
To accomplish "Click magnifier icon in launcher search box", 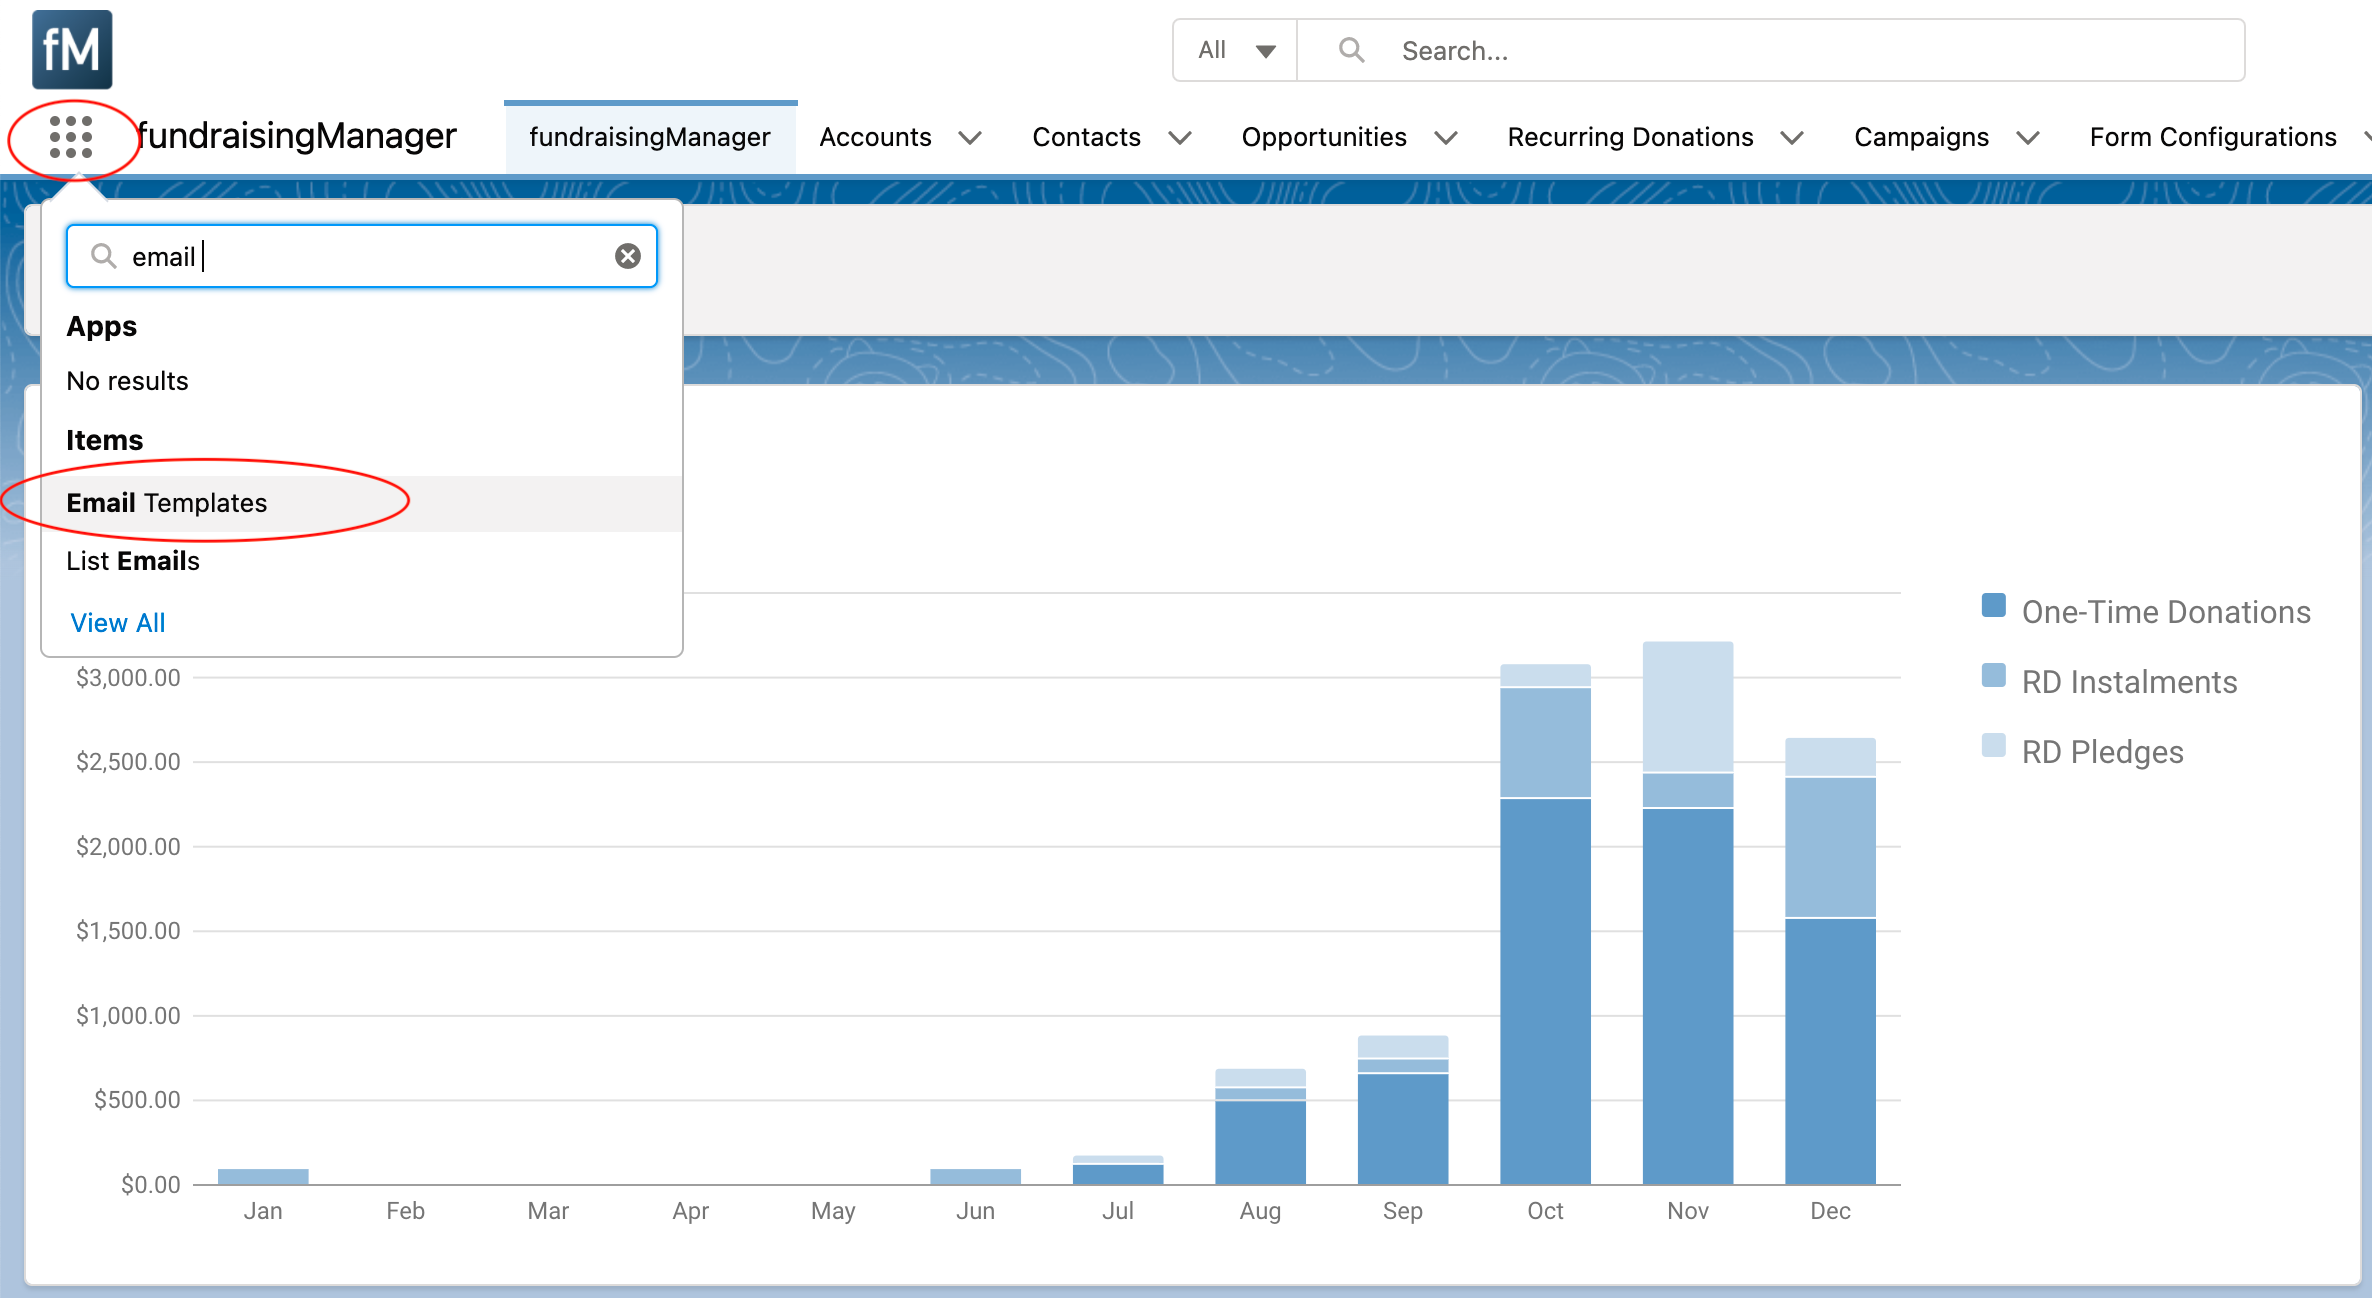I will click(103, 257).
